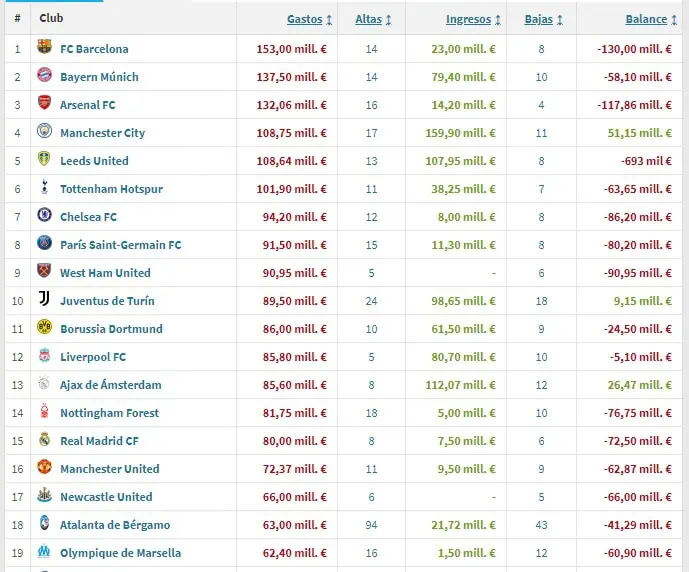The height and width of the screenshot is (572, 689).
Task: Click Nottingham Forest's -76,75 mill. € balance
Action: 637,413
